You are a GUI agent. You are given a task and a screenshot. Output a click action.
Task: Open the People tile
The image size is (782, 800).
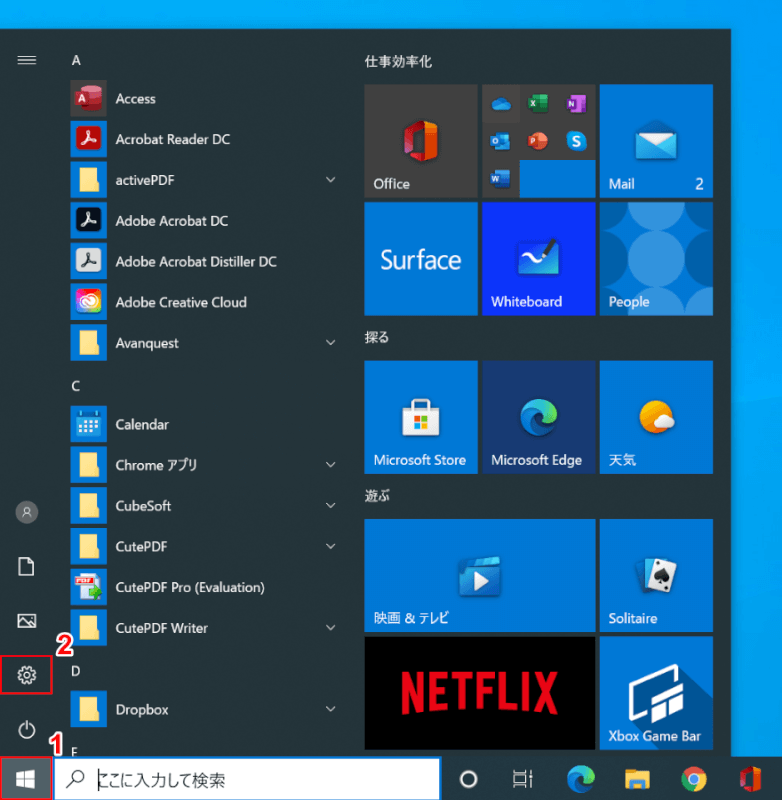656,259
